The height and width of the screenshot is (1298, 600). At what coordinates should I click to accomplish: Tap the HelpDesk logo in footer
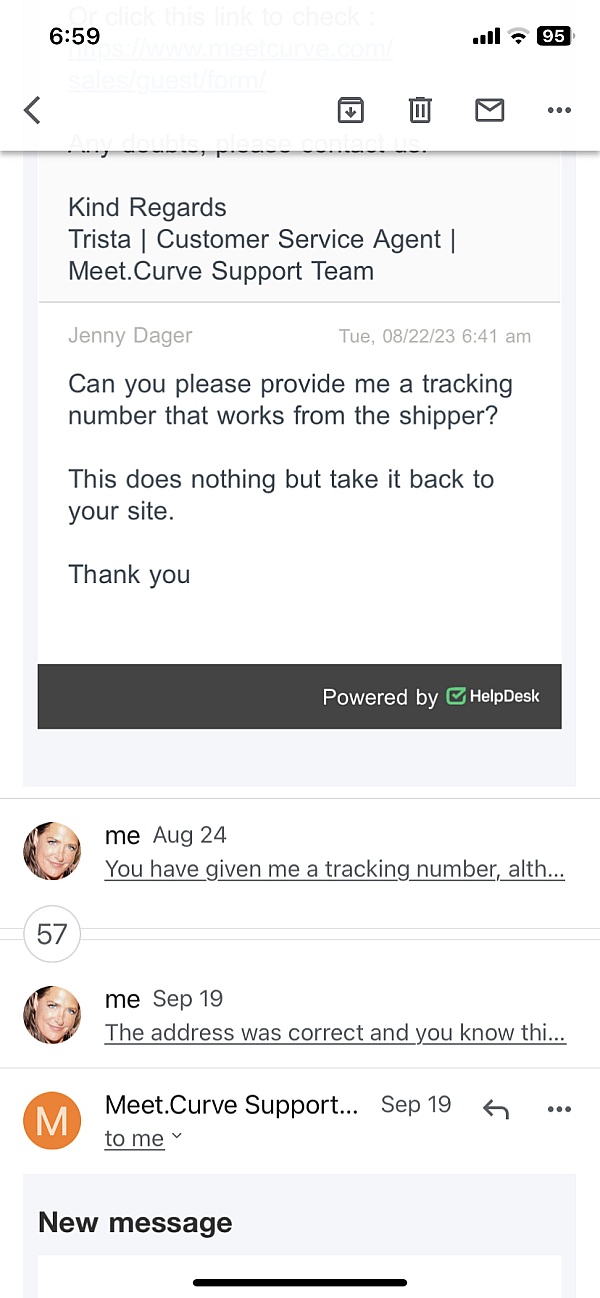click(x=494, y=696)
